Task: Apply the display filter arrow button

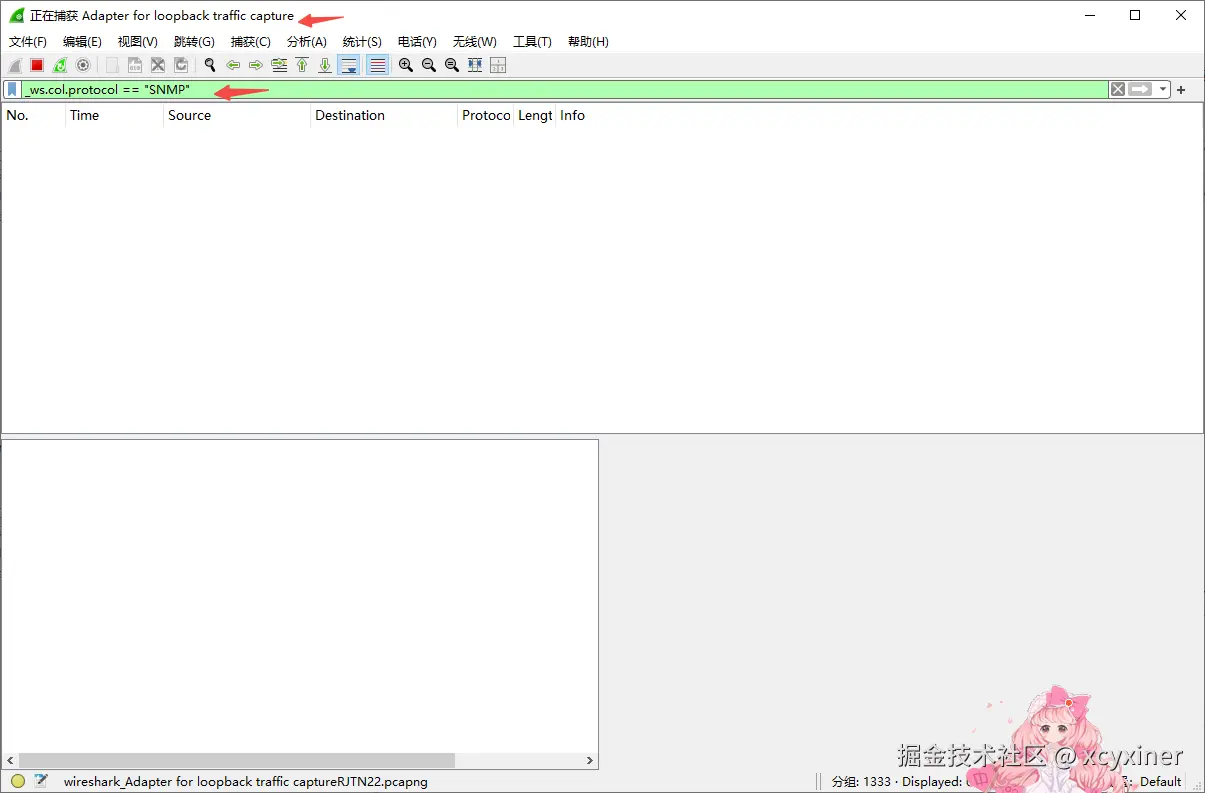Action: [x=1141, y=90]
